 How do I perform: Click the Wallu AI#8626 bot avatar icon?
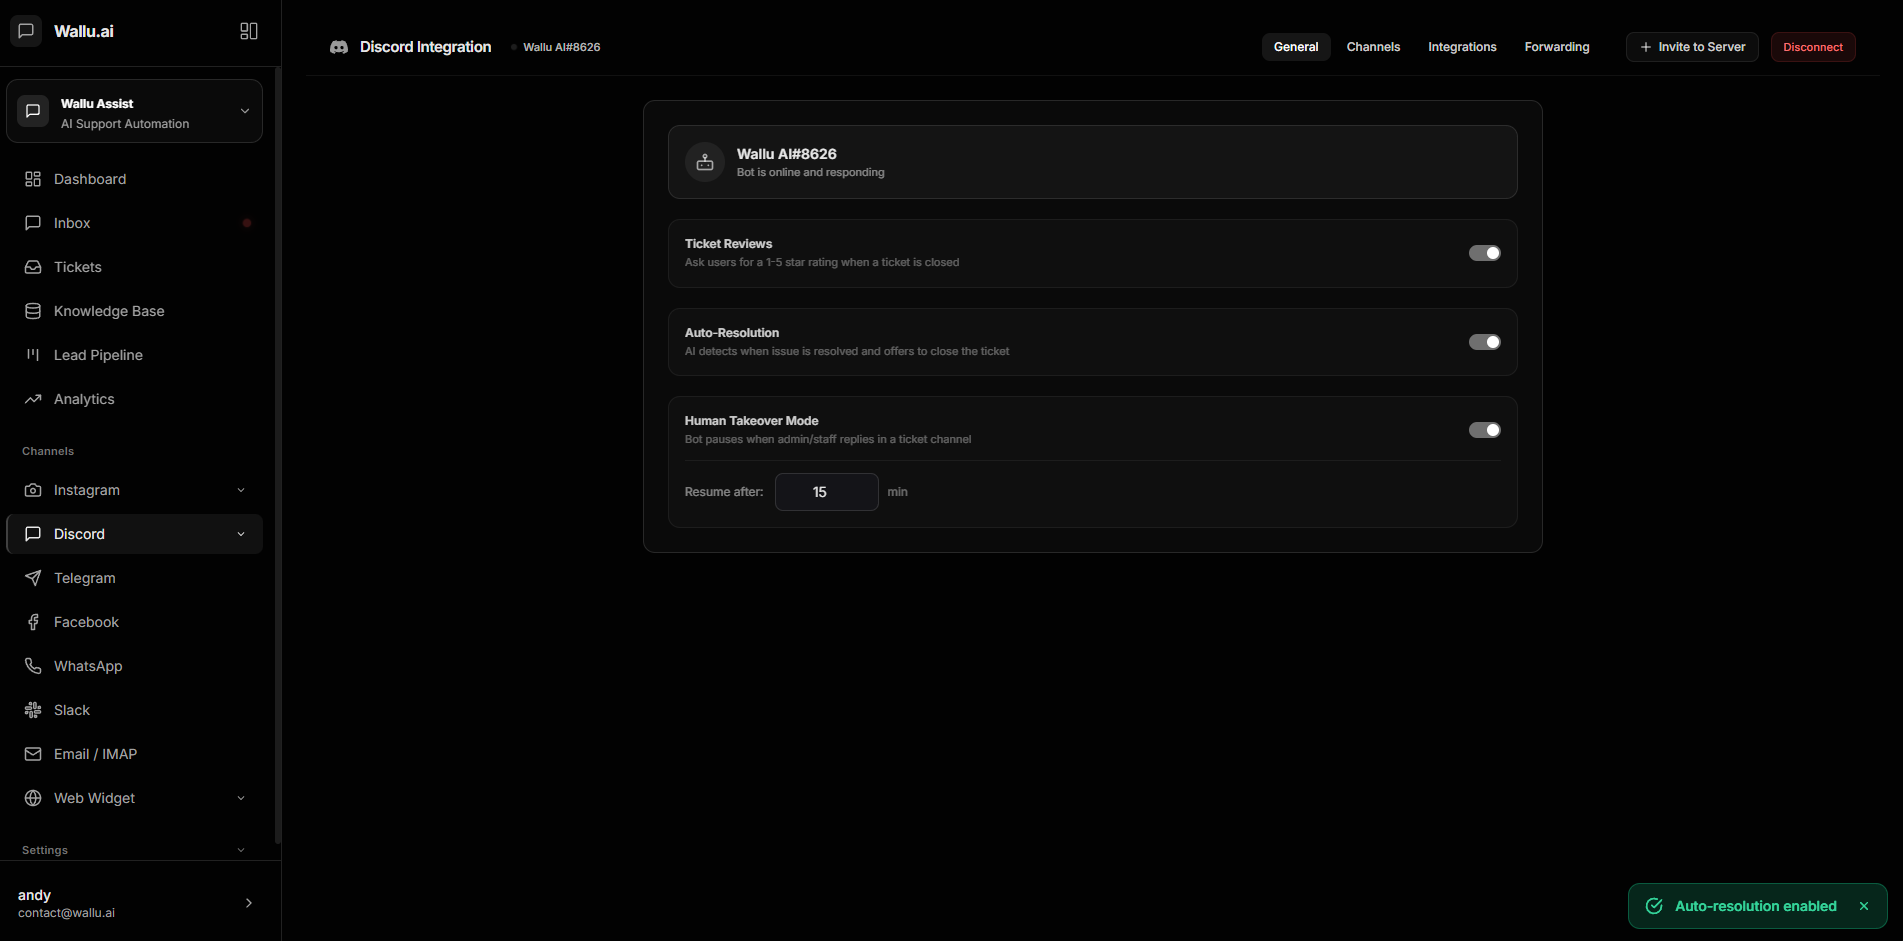point(705,162)
